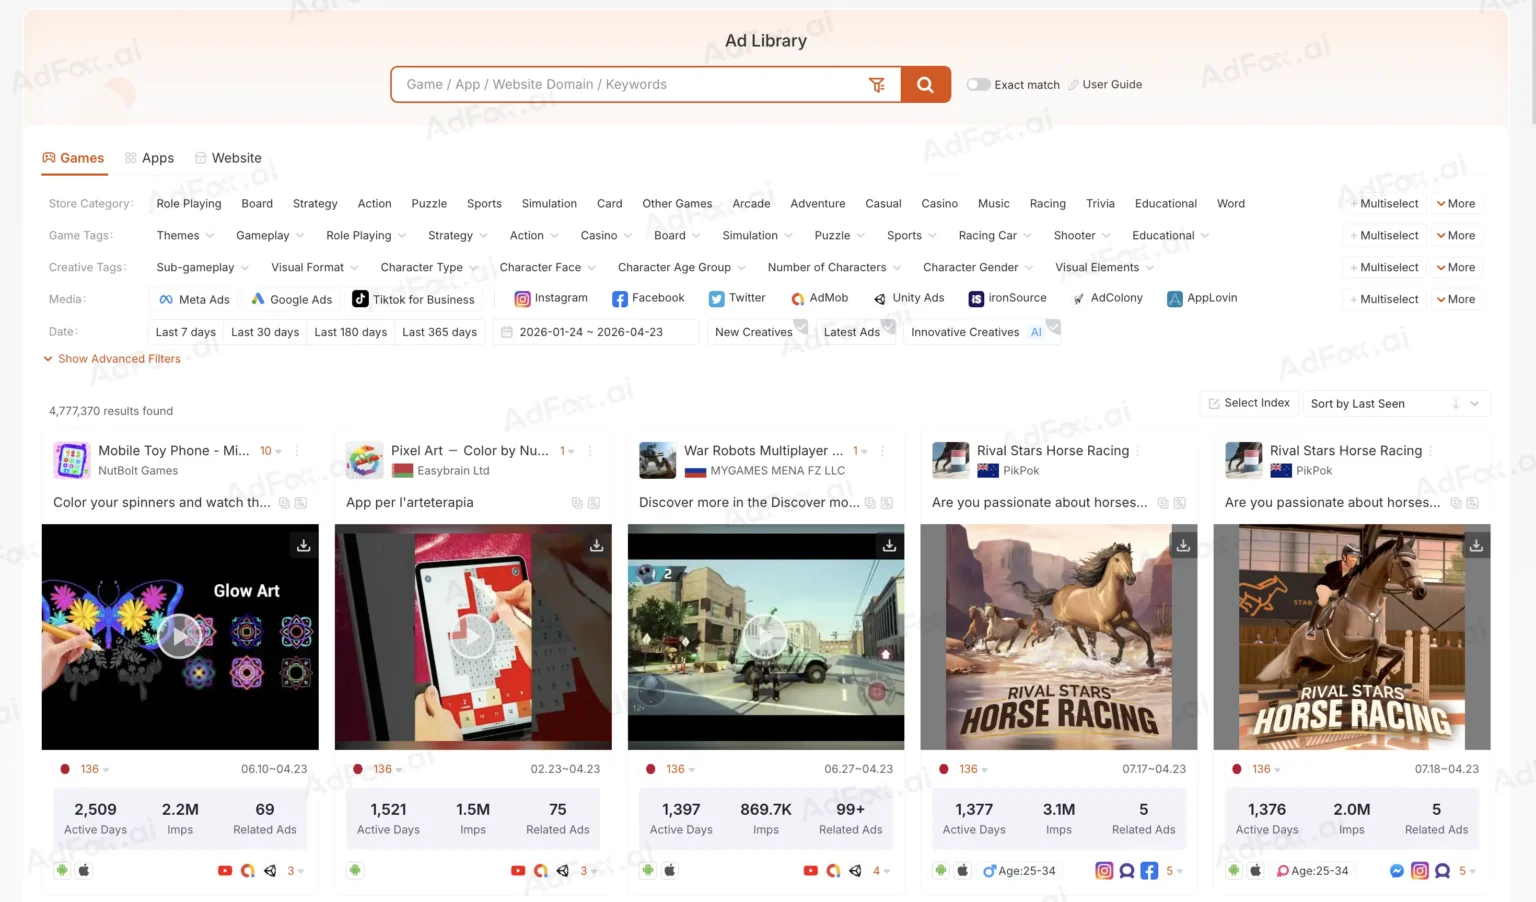The image size is (1536, 902).
Task: Click Android icon on Pixel Art card
Action: click(x=355, y=871)
